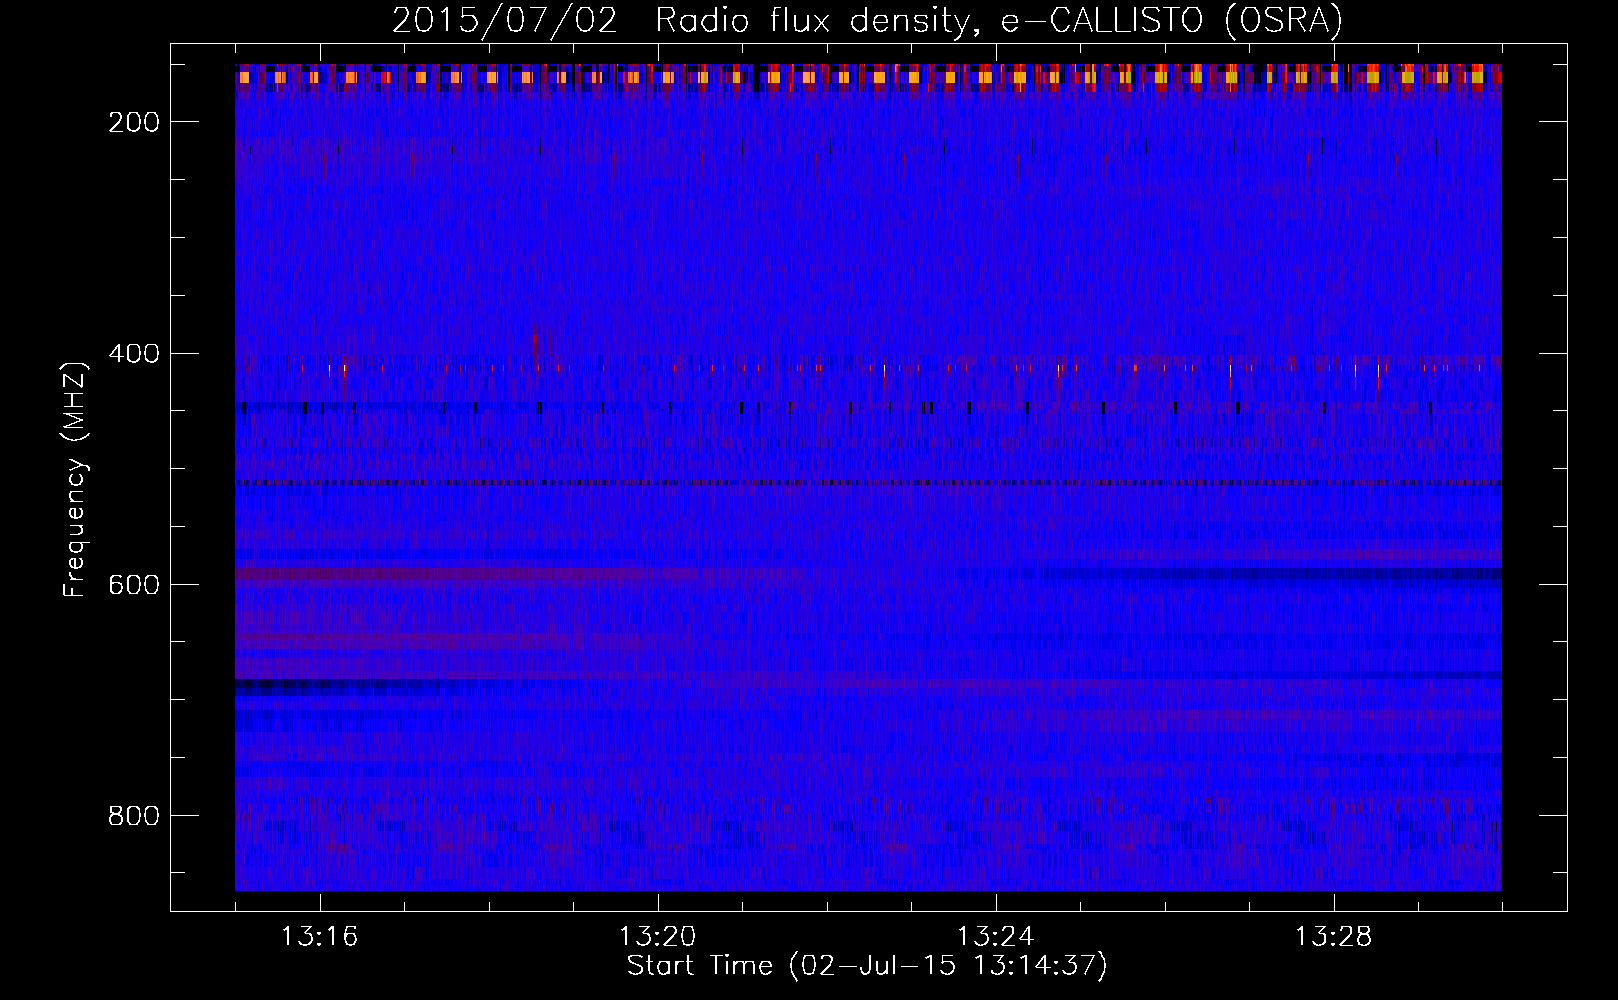Image resolution: width=1618 pixels, height=1000 pixels.
Task: Click the bright orange strip atop the spectrogram
Action: click(x=867, y=77)
